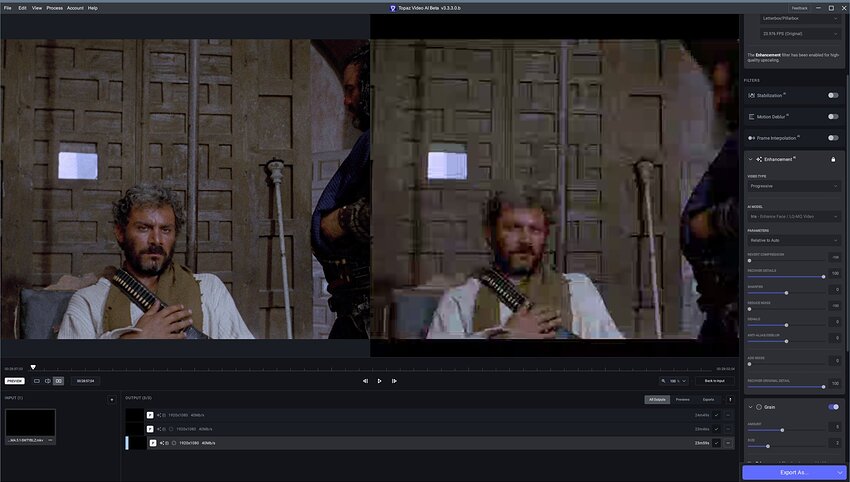Step to previous frame
Screen dimensions: 850x482
click(365, 381)
